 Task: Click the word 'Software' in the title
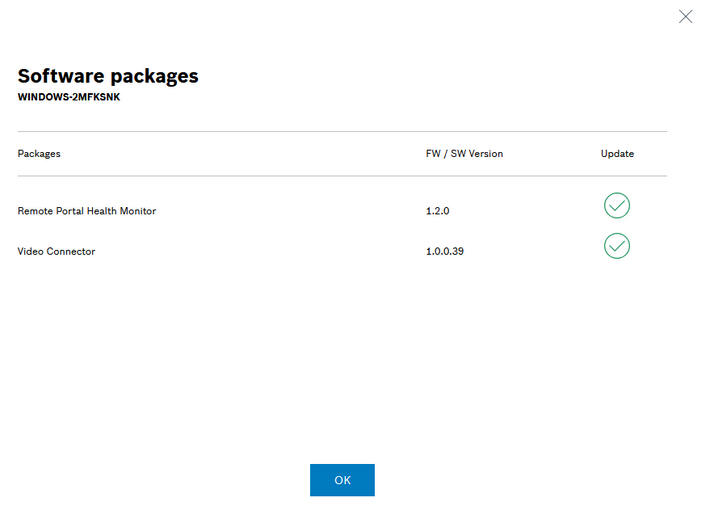coord(61,76)
